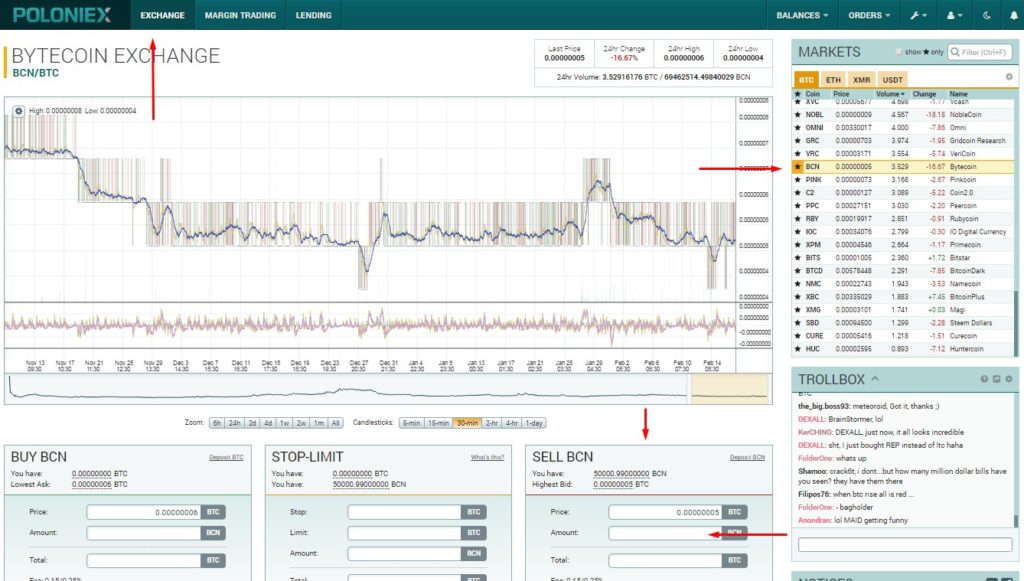This screenshot has height=581, width=1024.
Task: Expand the Orders dropdown
Action: (x=869, y=15)
